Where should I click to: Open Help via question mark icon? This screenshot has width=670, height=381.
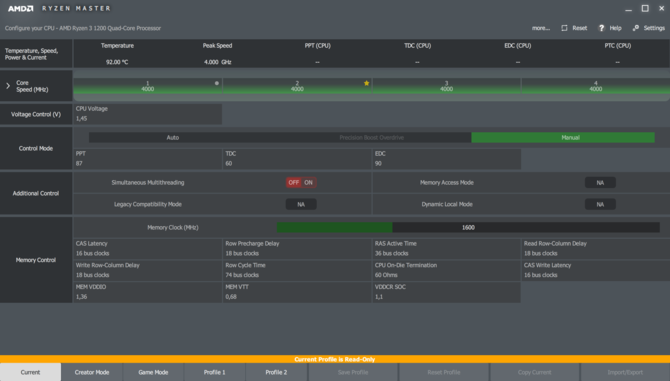(601, 28)
